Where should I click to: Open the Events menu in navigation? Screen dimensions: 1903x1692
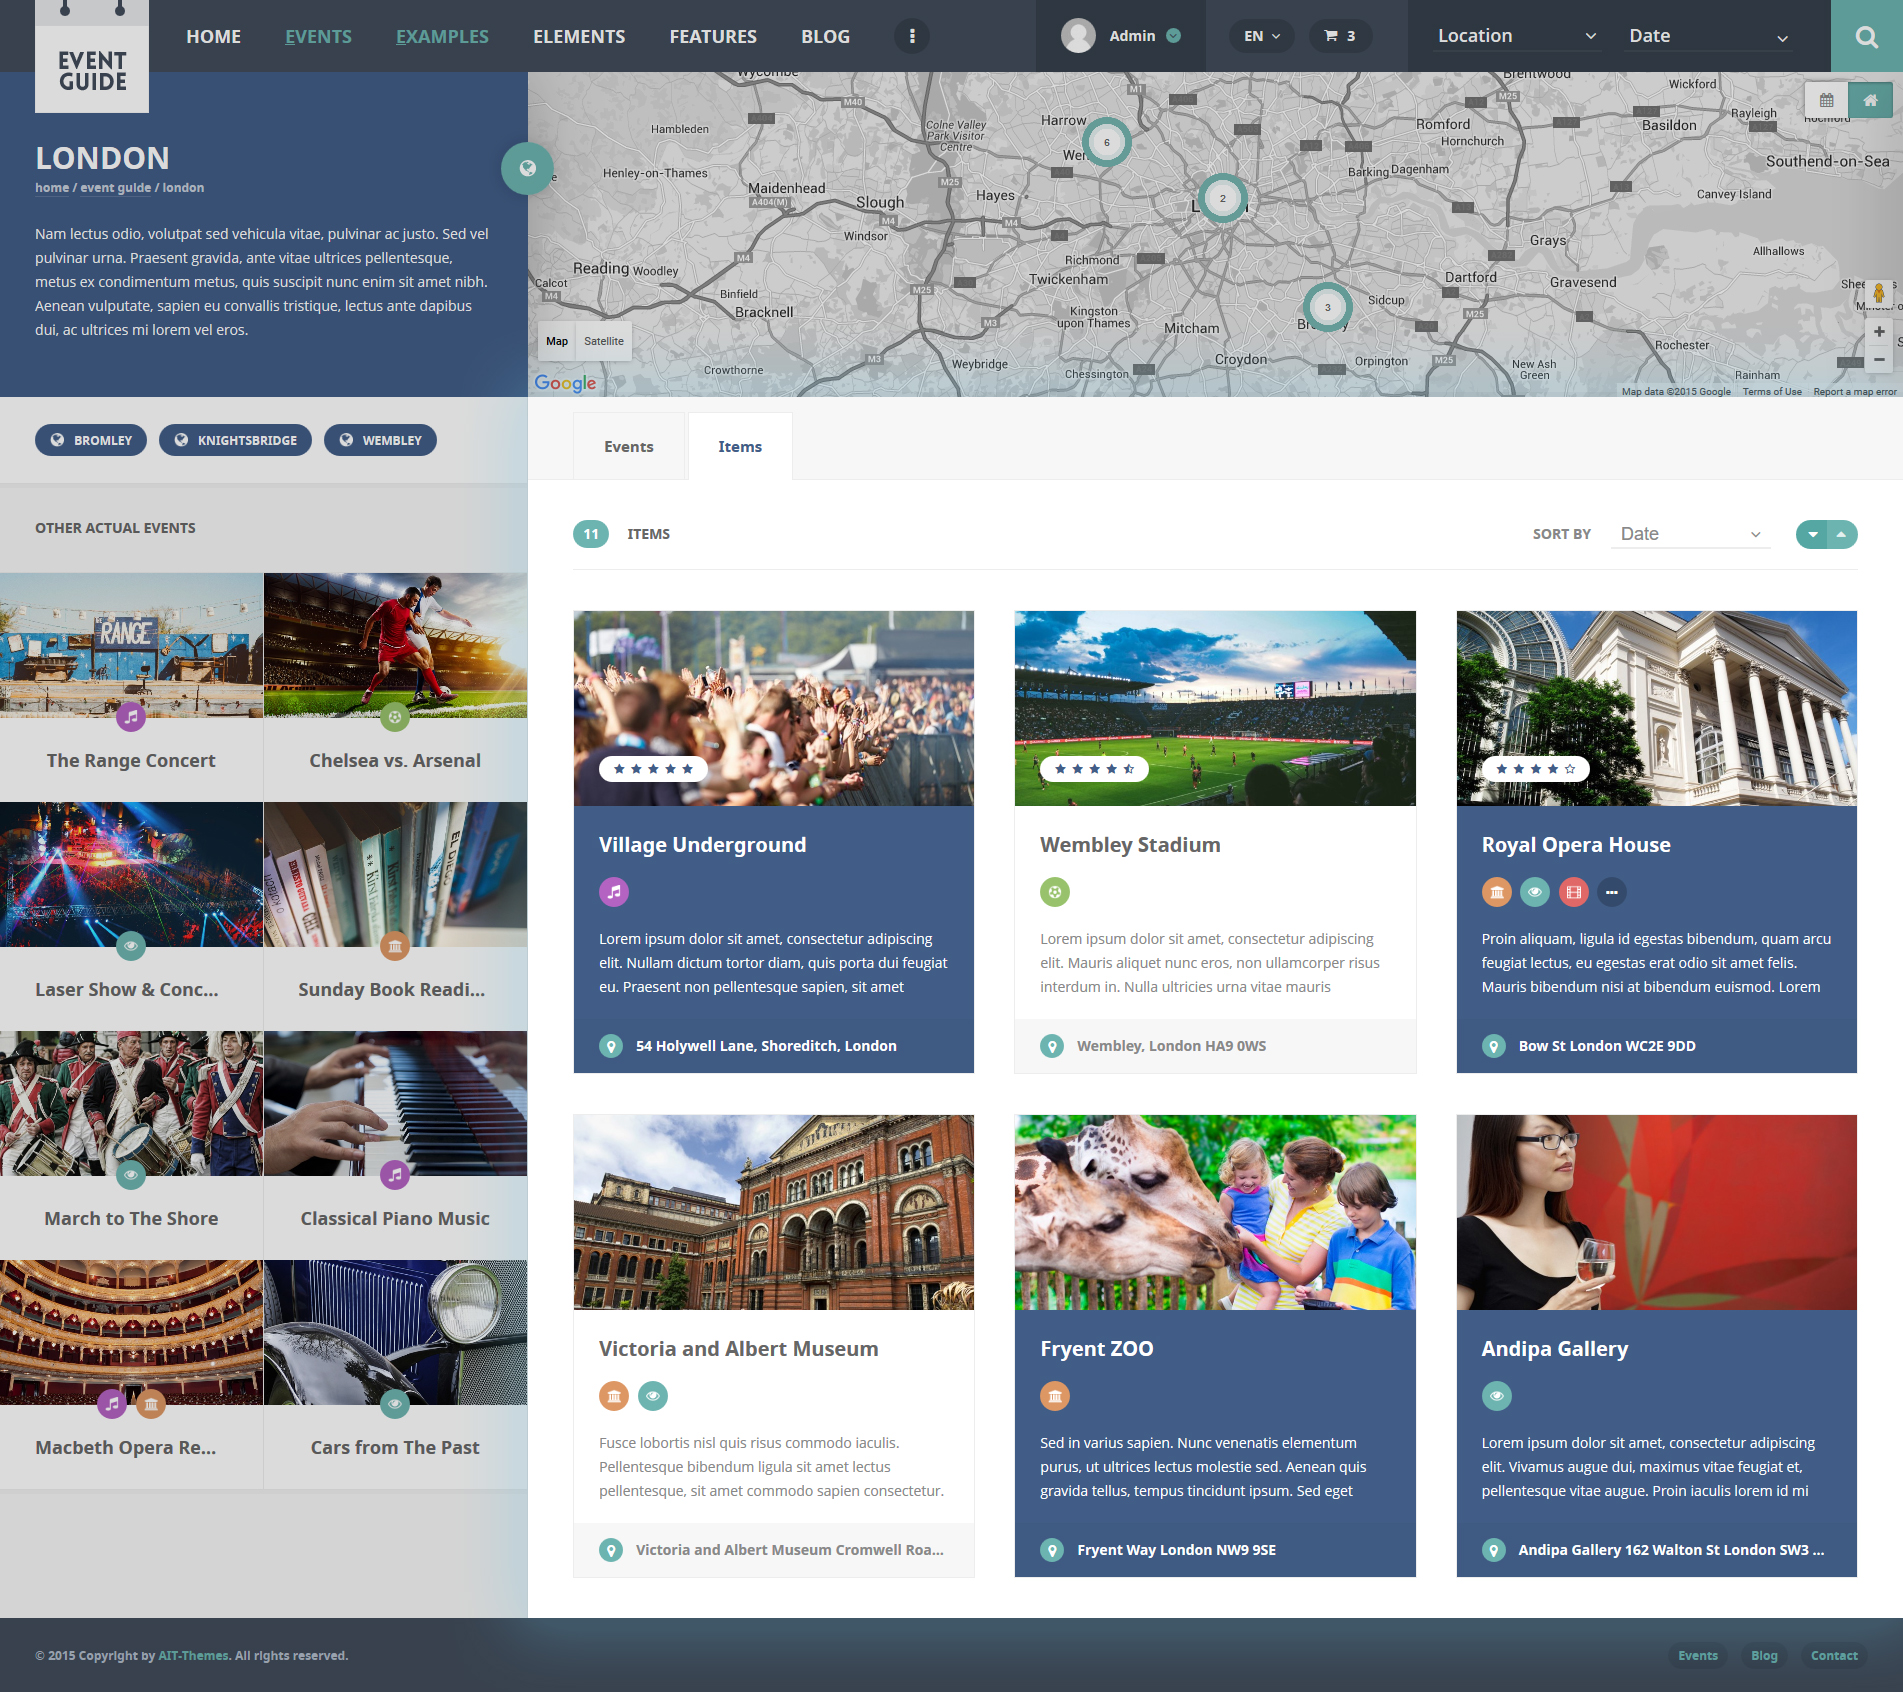pyautogui.click(x=318, y=37)
